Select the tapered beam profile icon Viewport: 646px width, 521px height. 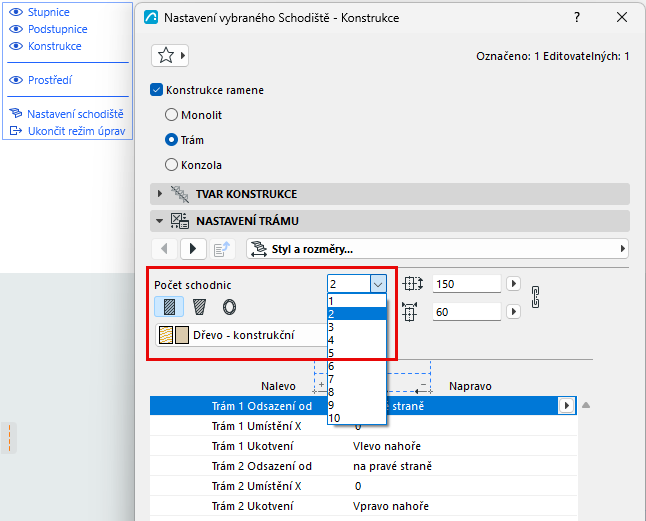coord(199,307)
